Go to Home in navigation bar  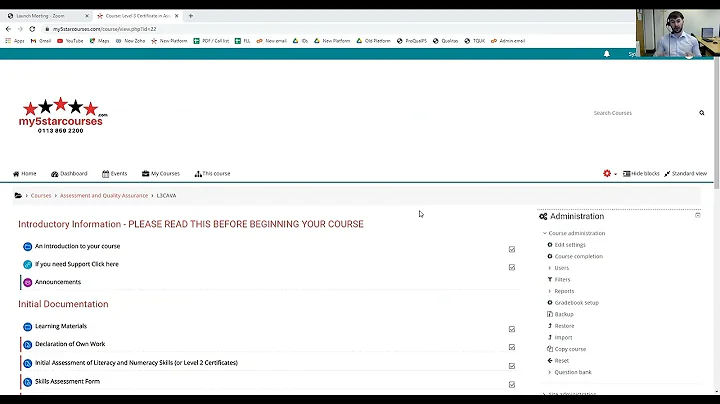pyautogui.click(x=25, y=174)
